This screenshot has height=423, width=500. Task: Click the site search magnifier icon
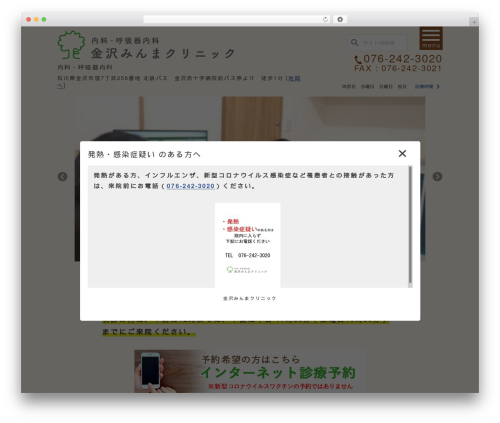[x=354, y=43]
